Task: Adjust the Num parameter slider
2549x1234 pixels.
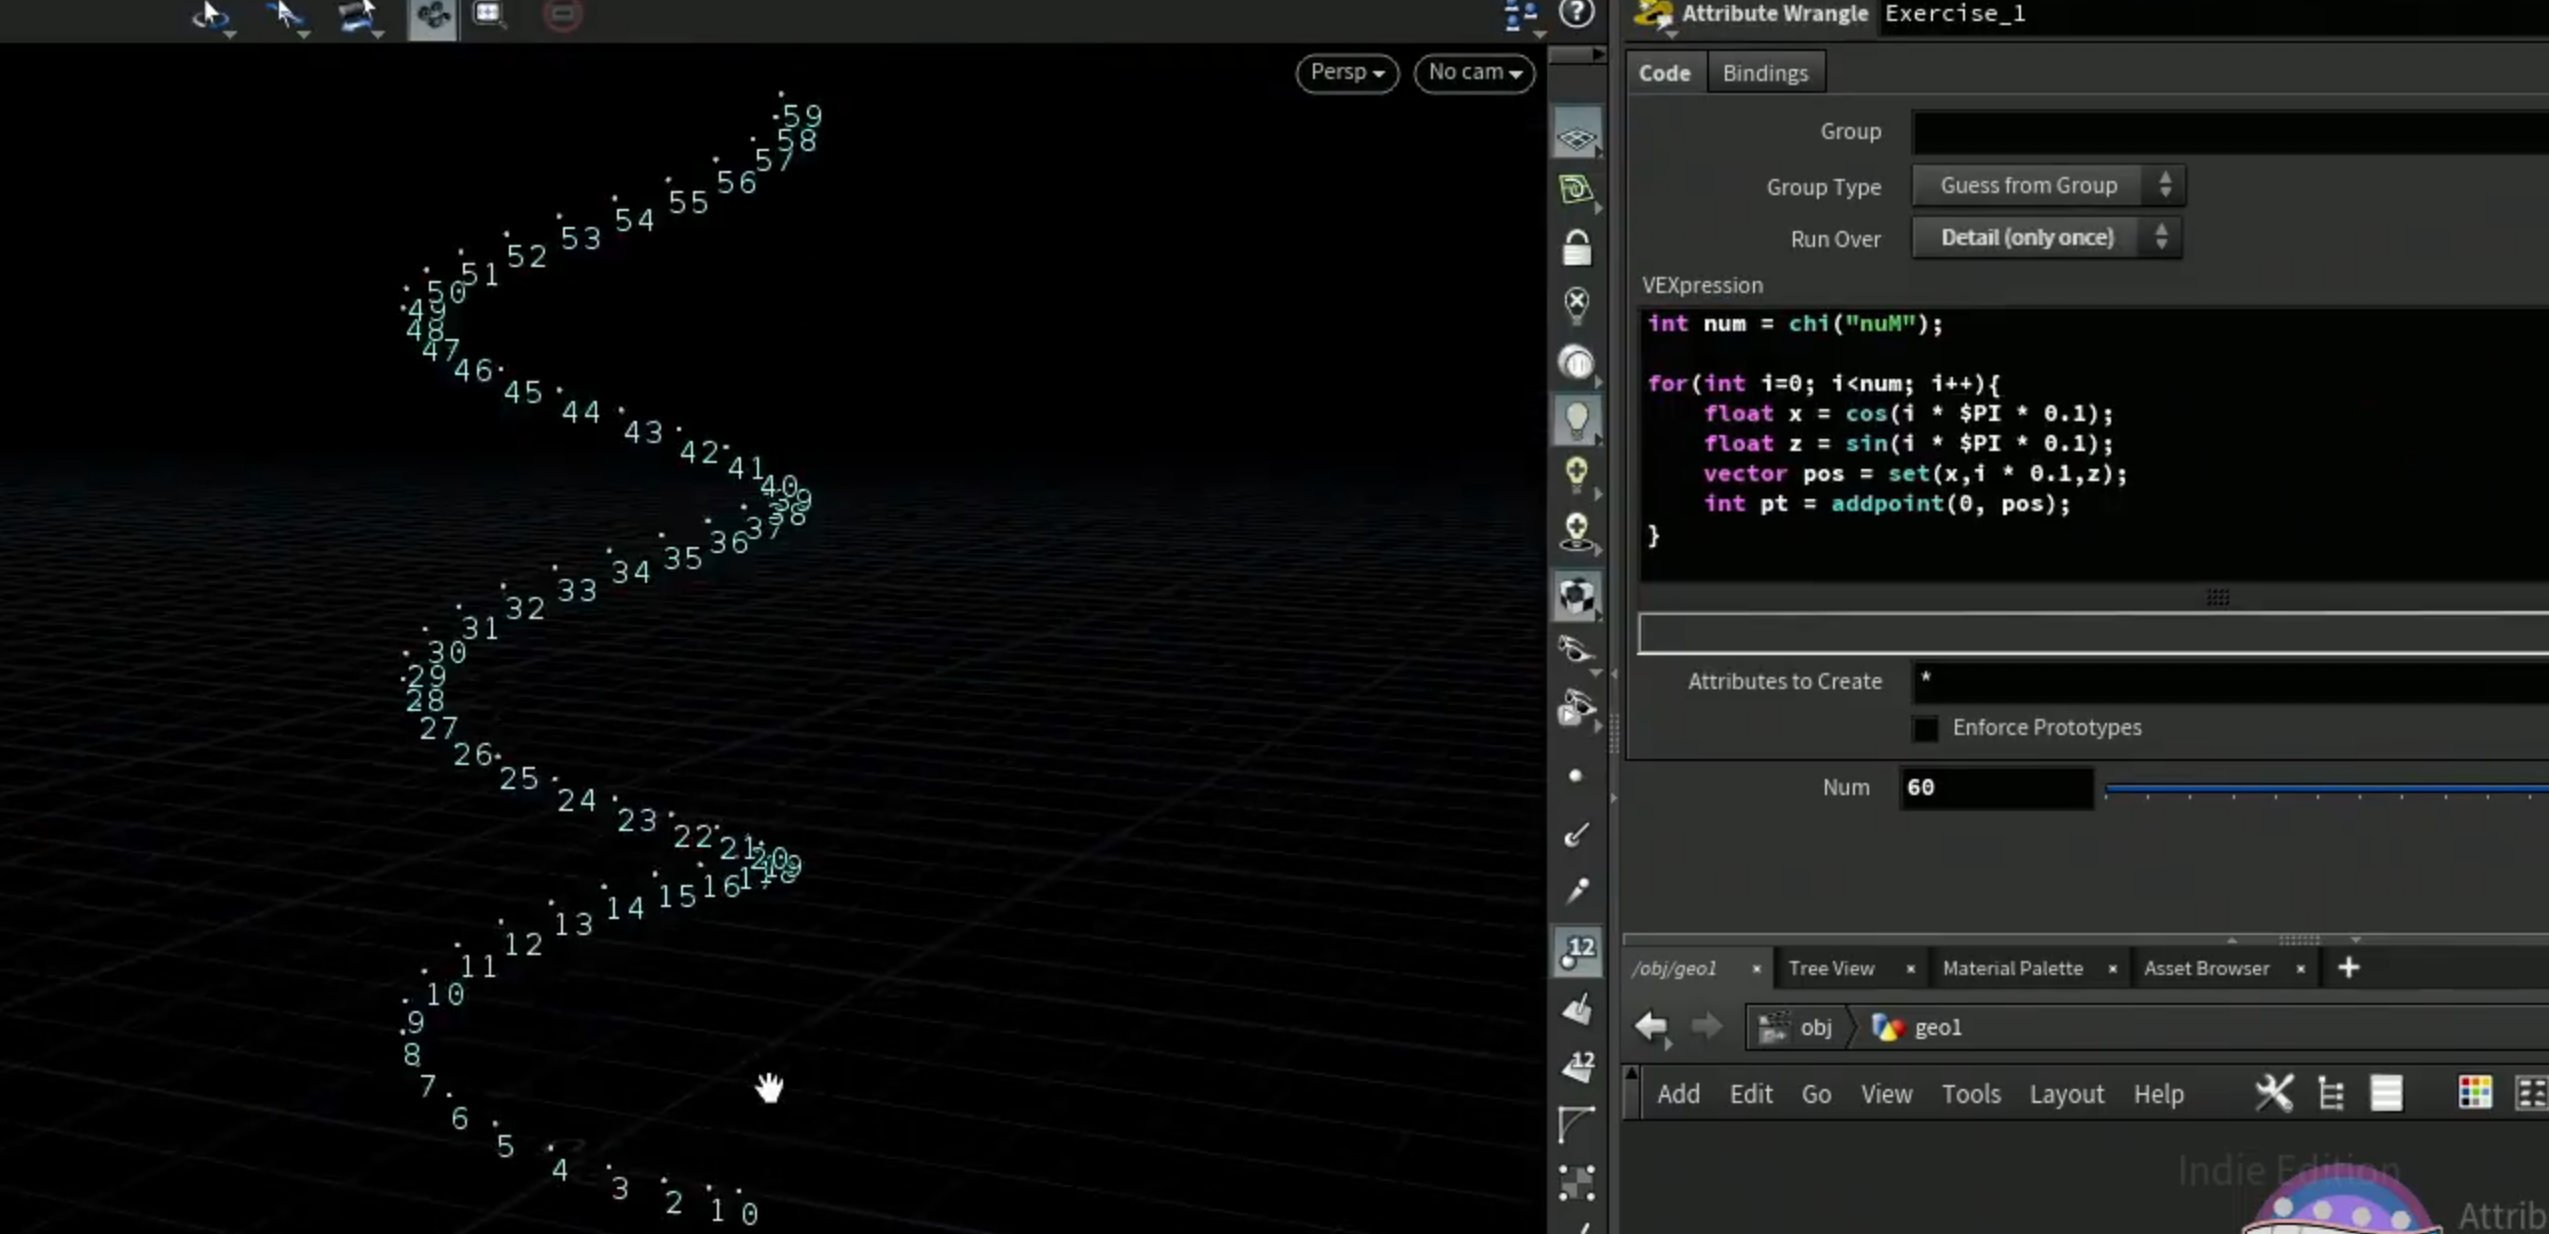Action: tap(2326, 790)
